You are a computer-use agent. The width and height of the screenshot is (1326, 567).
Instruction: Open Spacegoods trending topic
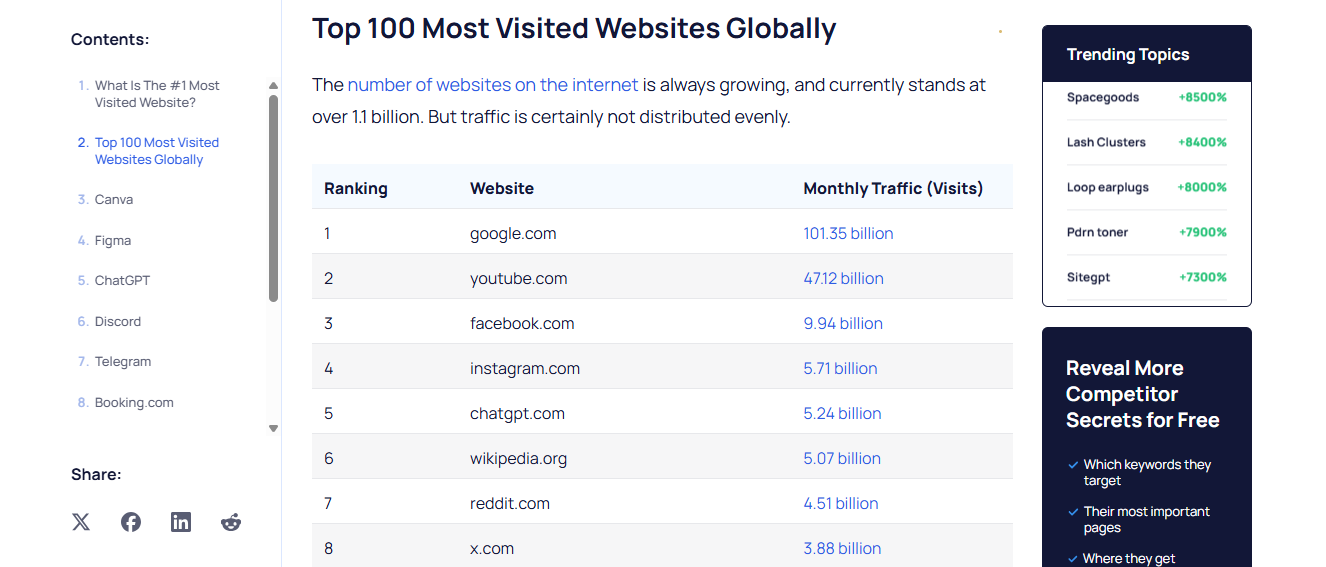click(1103, 98)
